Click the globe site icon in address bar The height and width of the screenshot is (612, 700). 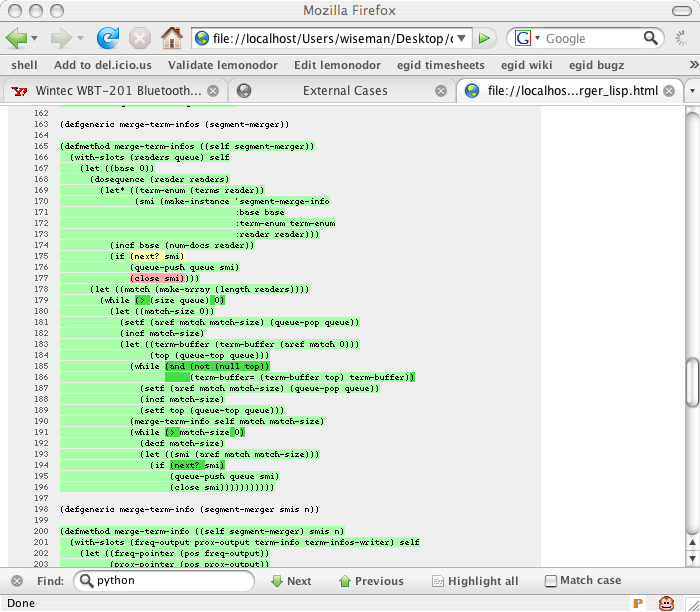click(x=202, y=38)
